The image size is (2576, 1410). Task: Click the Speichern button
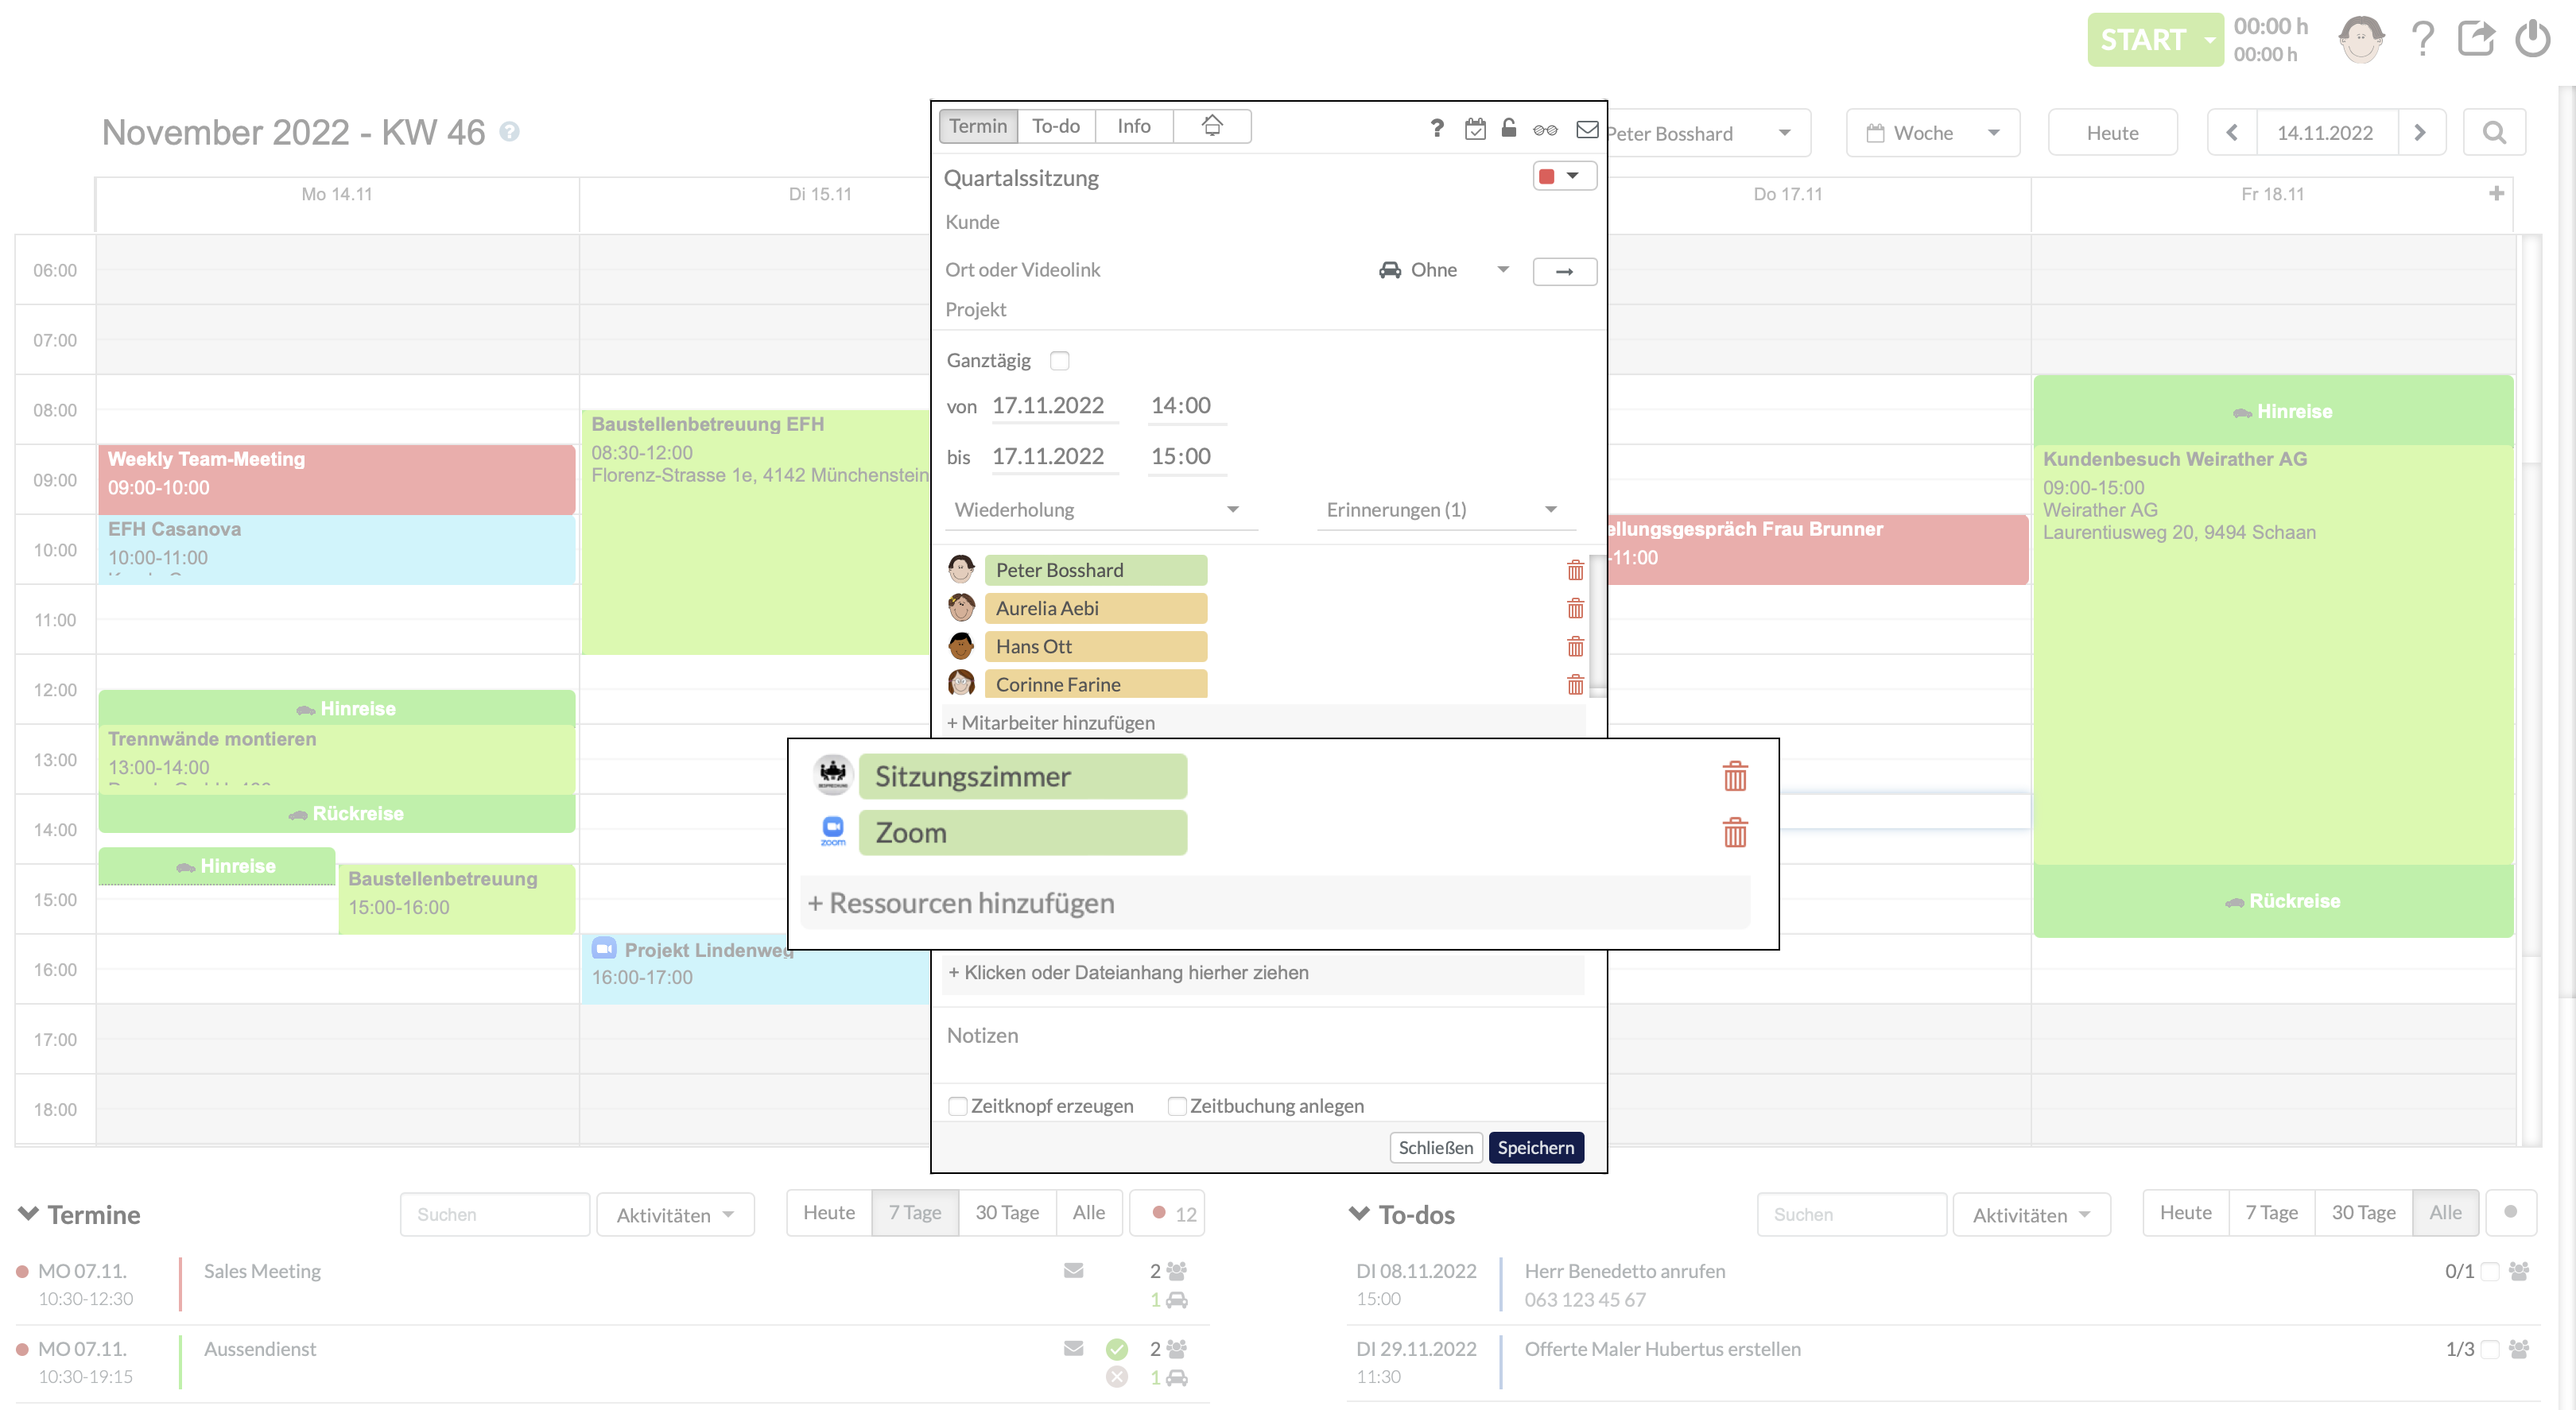(1535, 1147)
